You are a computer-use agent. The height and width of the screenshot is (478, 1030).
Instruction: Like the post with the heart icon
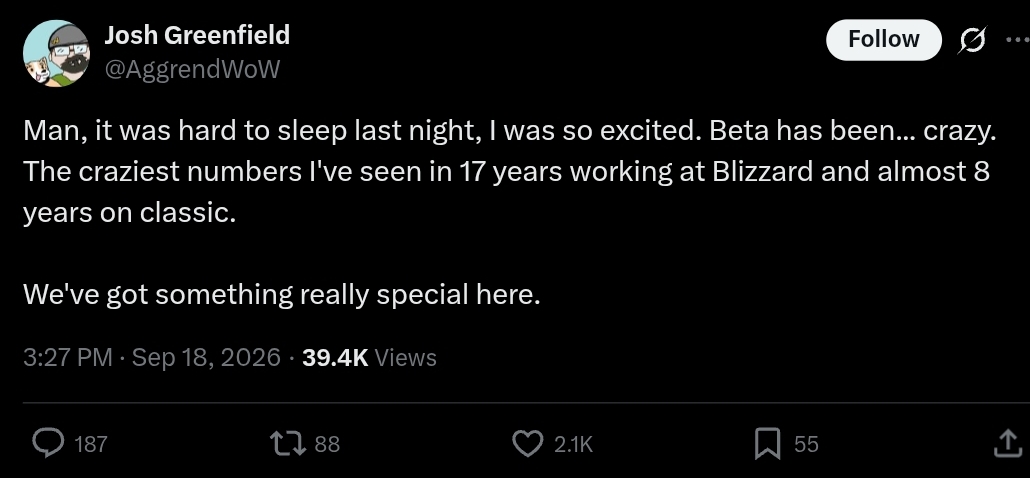[x=527, y=443]
